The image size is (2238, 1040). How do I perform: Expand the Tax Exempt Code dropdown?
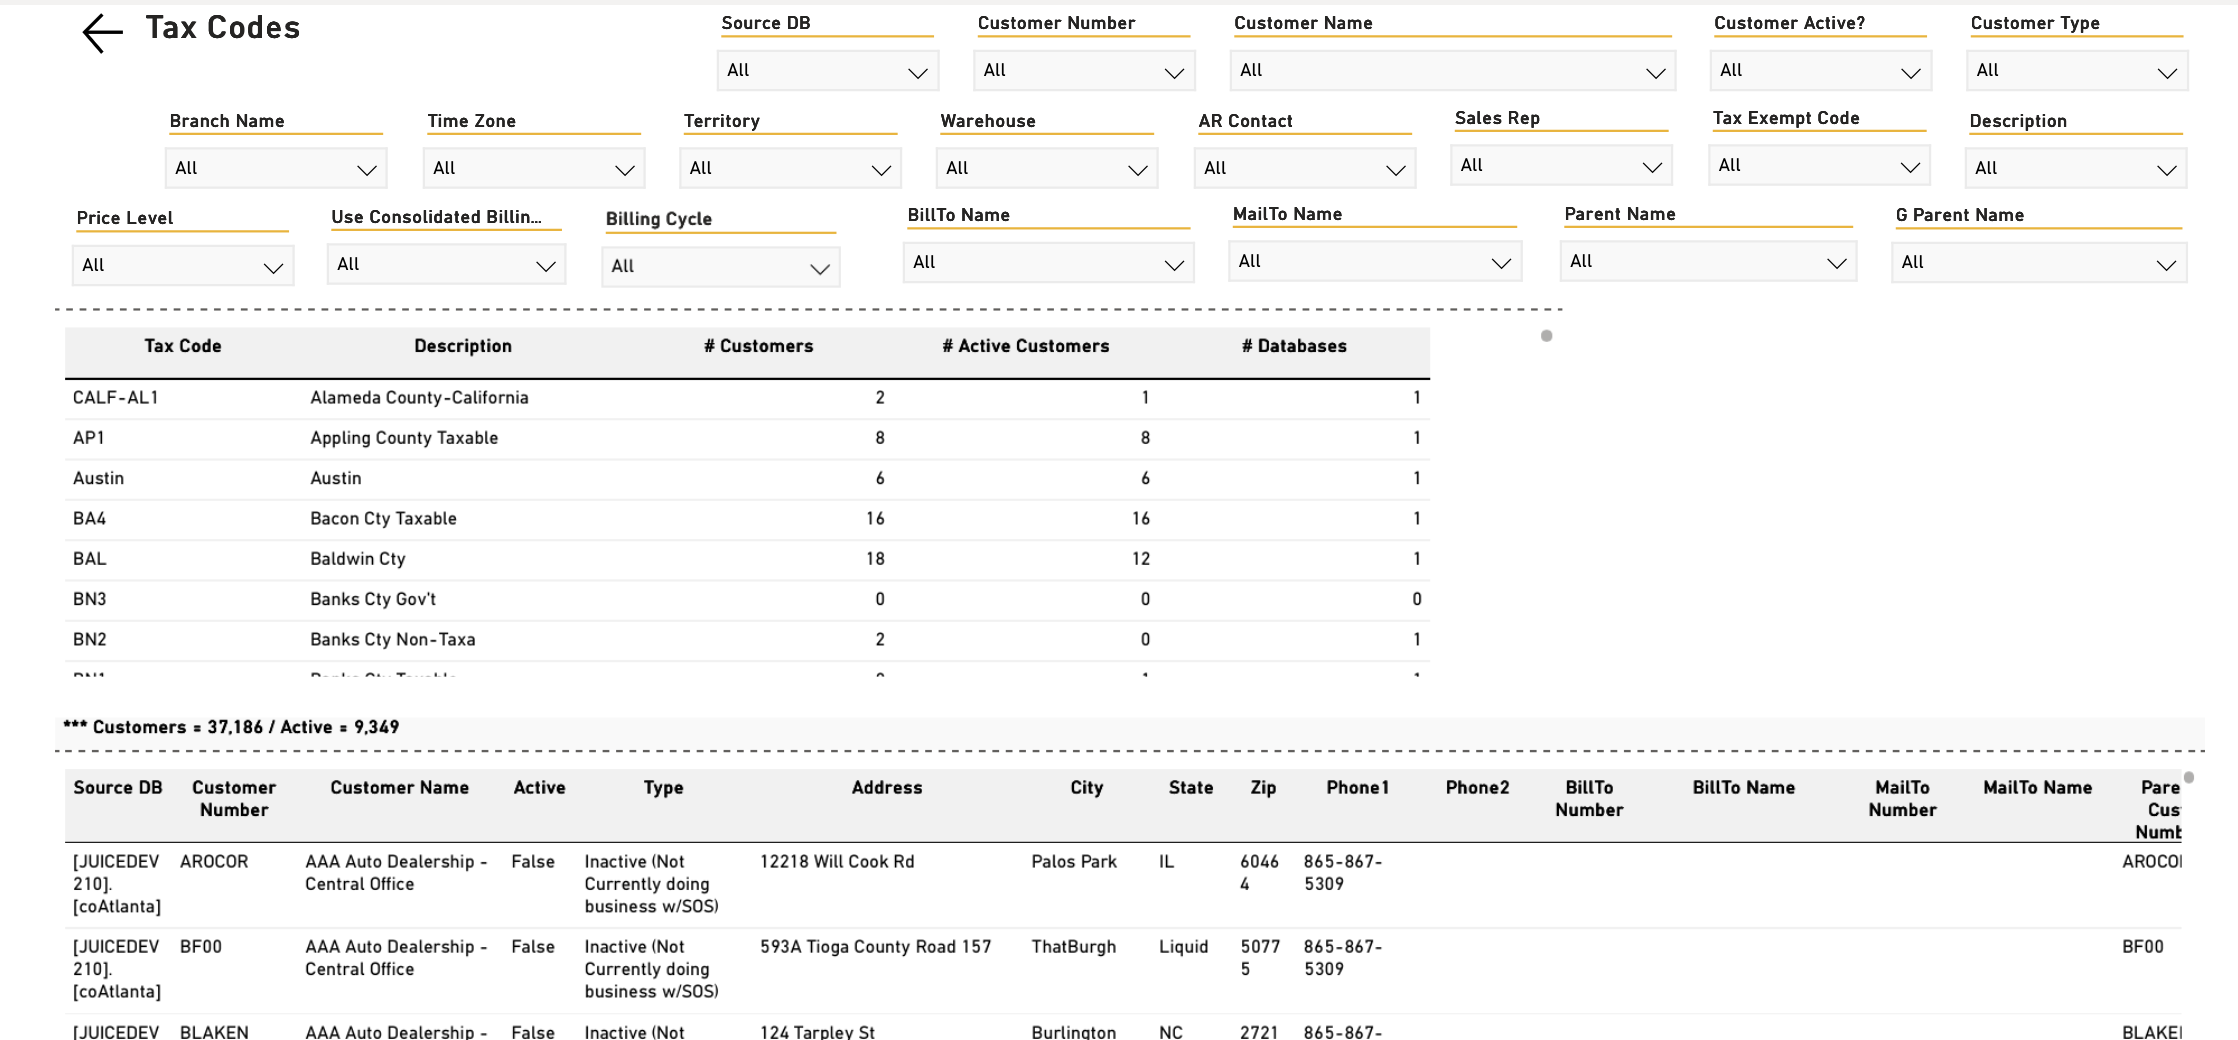(1818, 165)
